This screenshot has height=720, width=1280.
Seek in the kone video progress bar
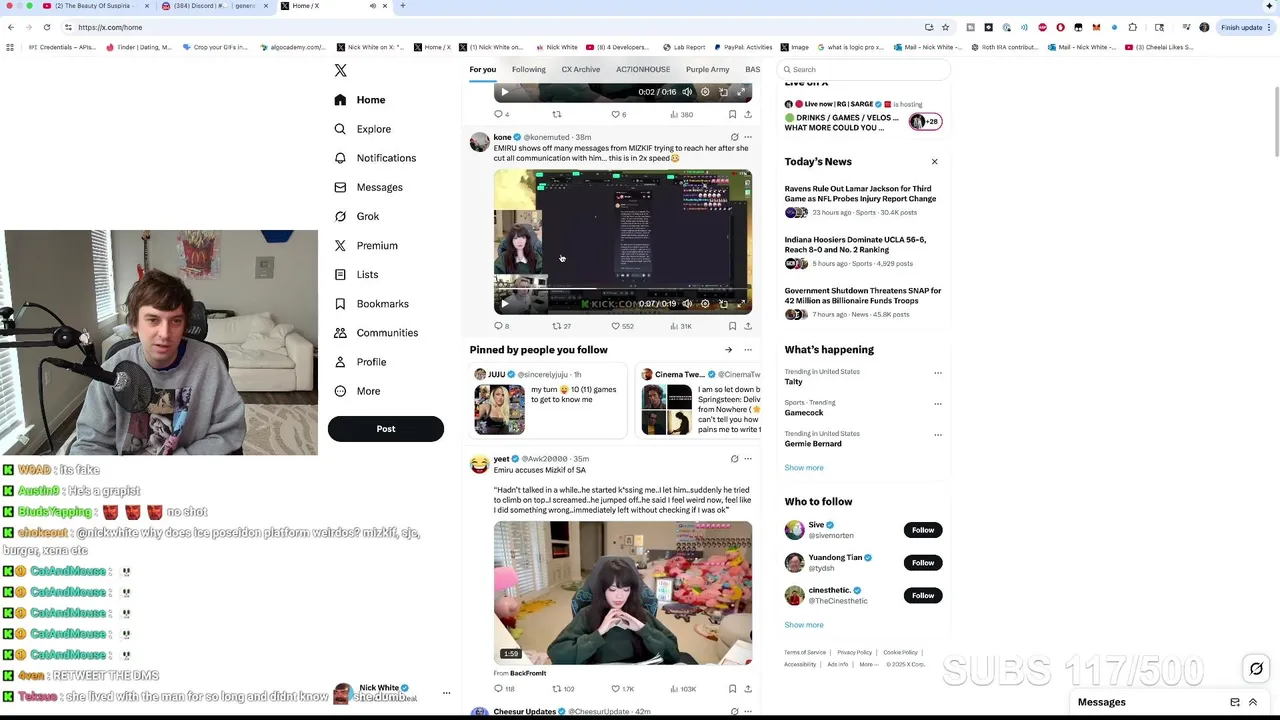[x=622, y=291]
